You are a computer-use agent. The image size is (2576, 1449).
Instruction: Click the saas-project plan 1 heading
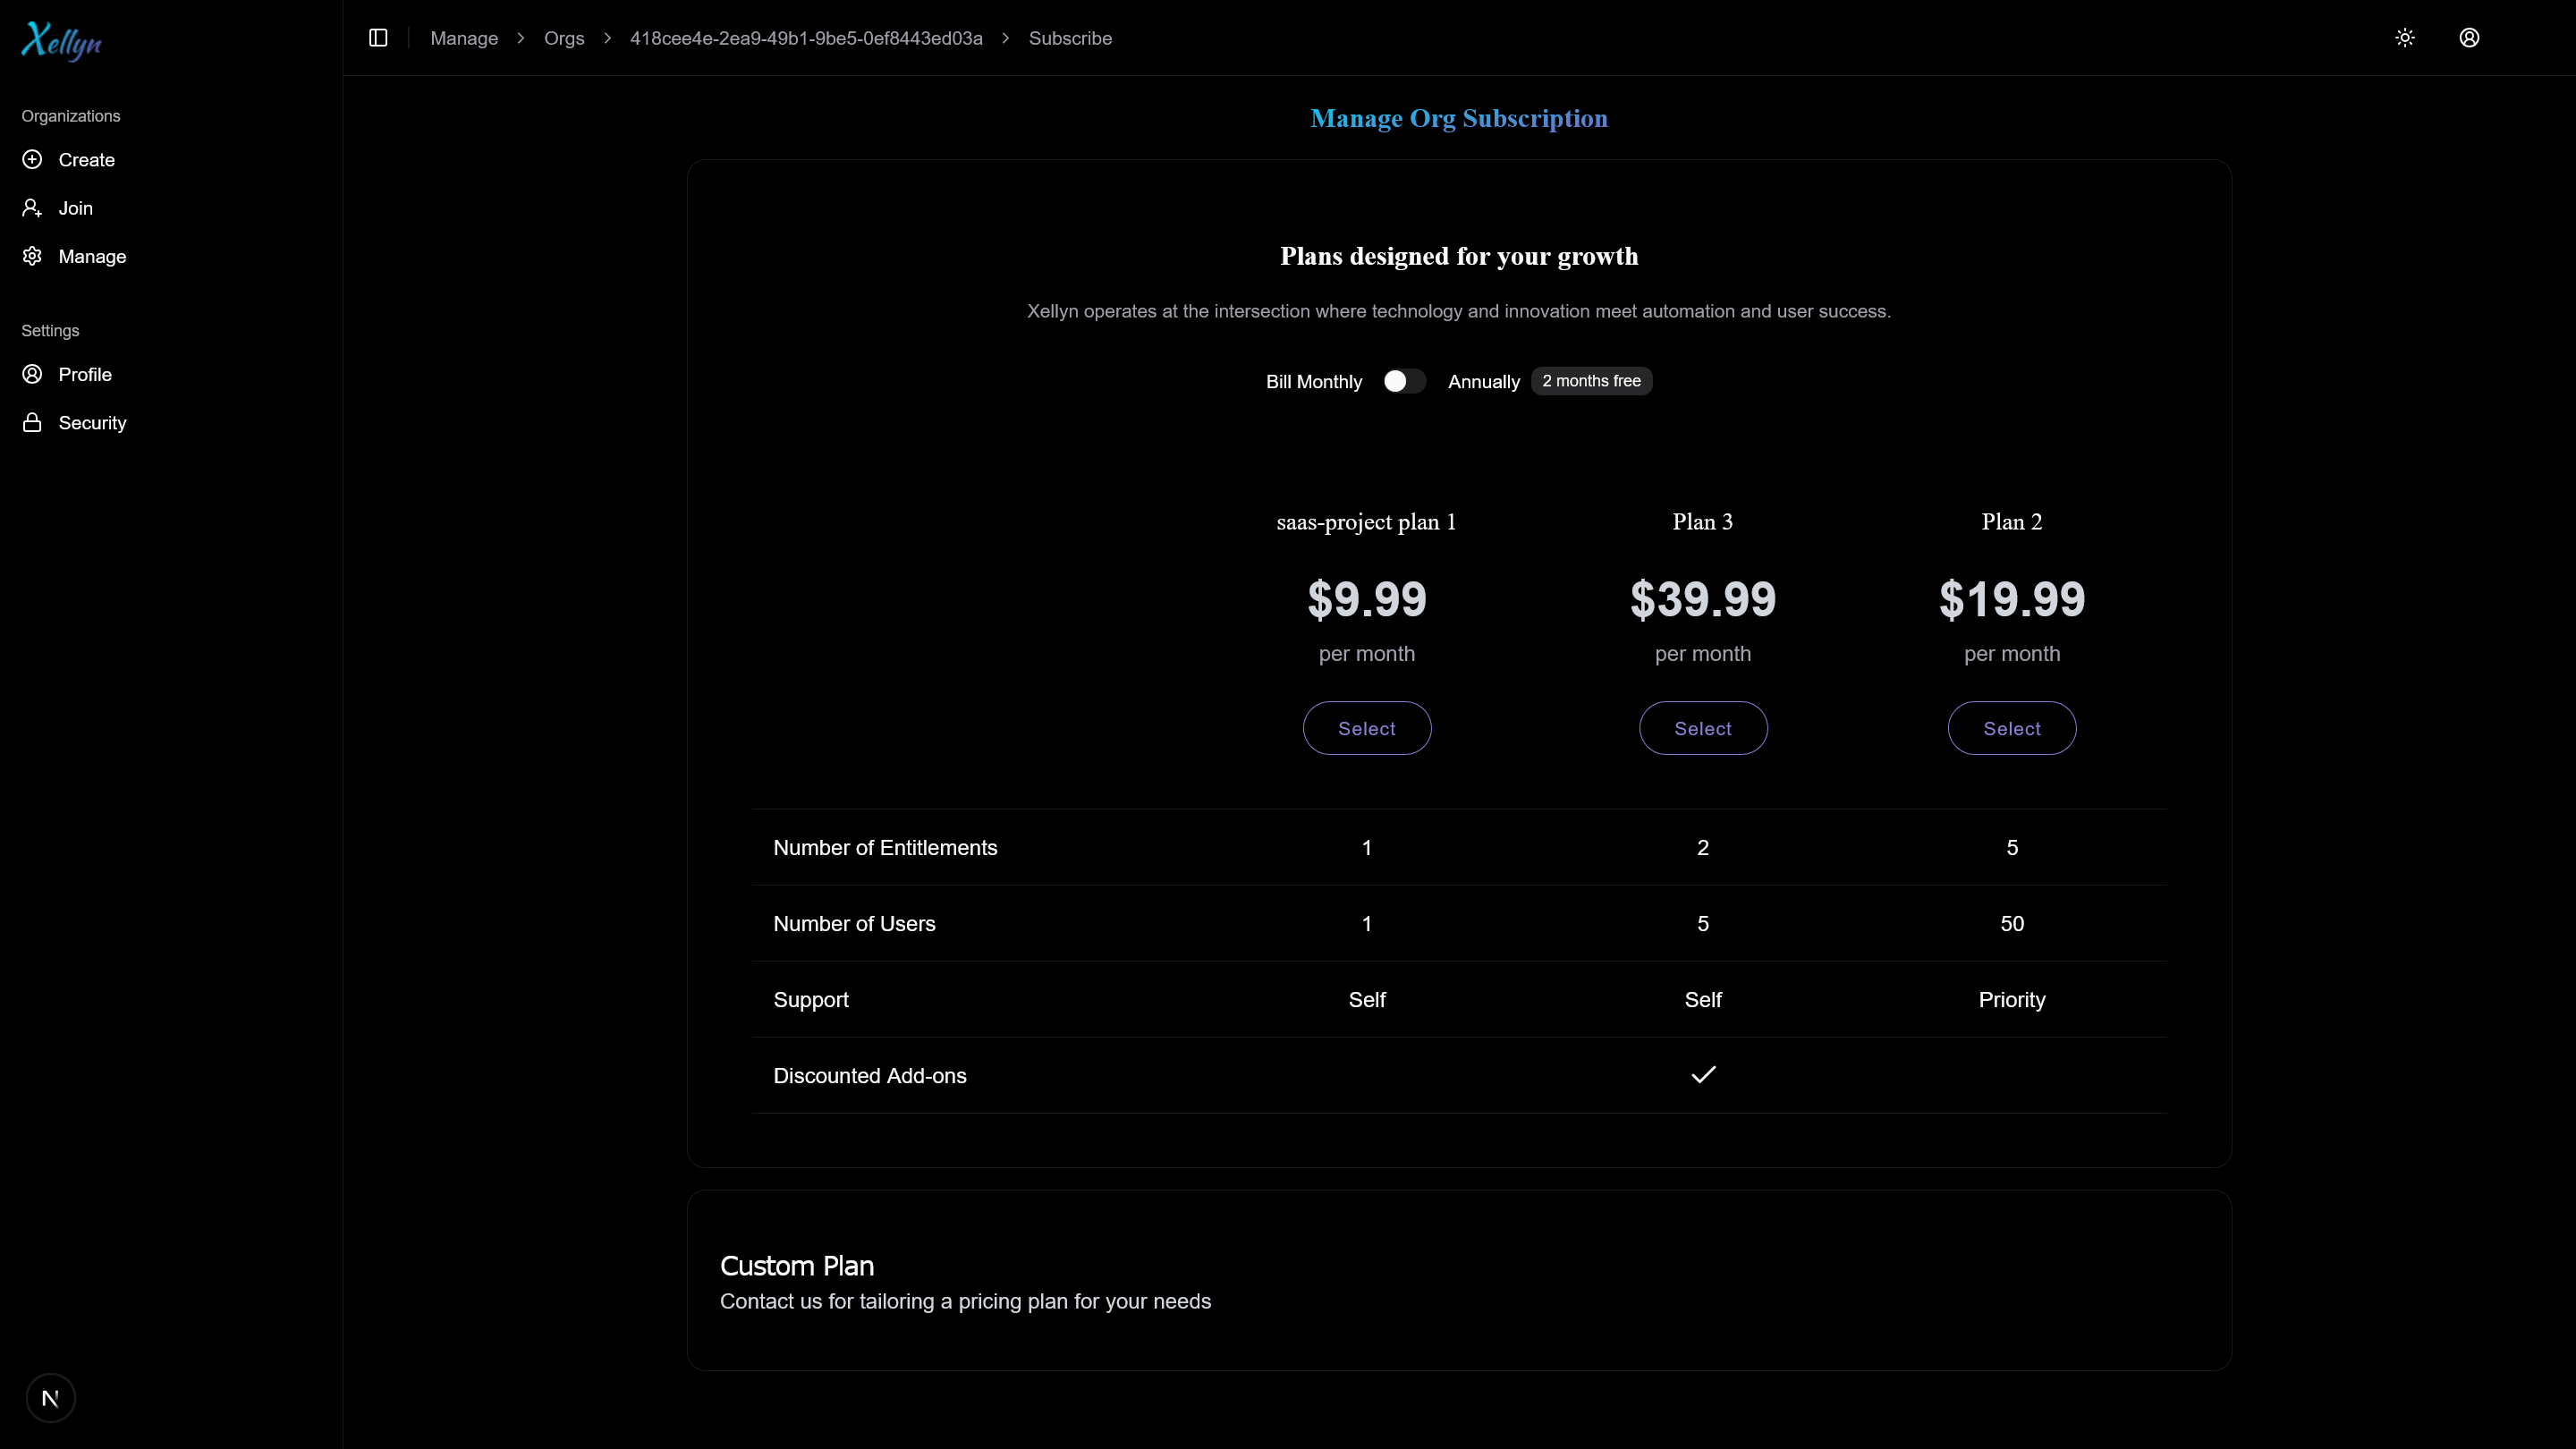pos(1367,522)
